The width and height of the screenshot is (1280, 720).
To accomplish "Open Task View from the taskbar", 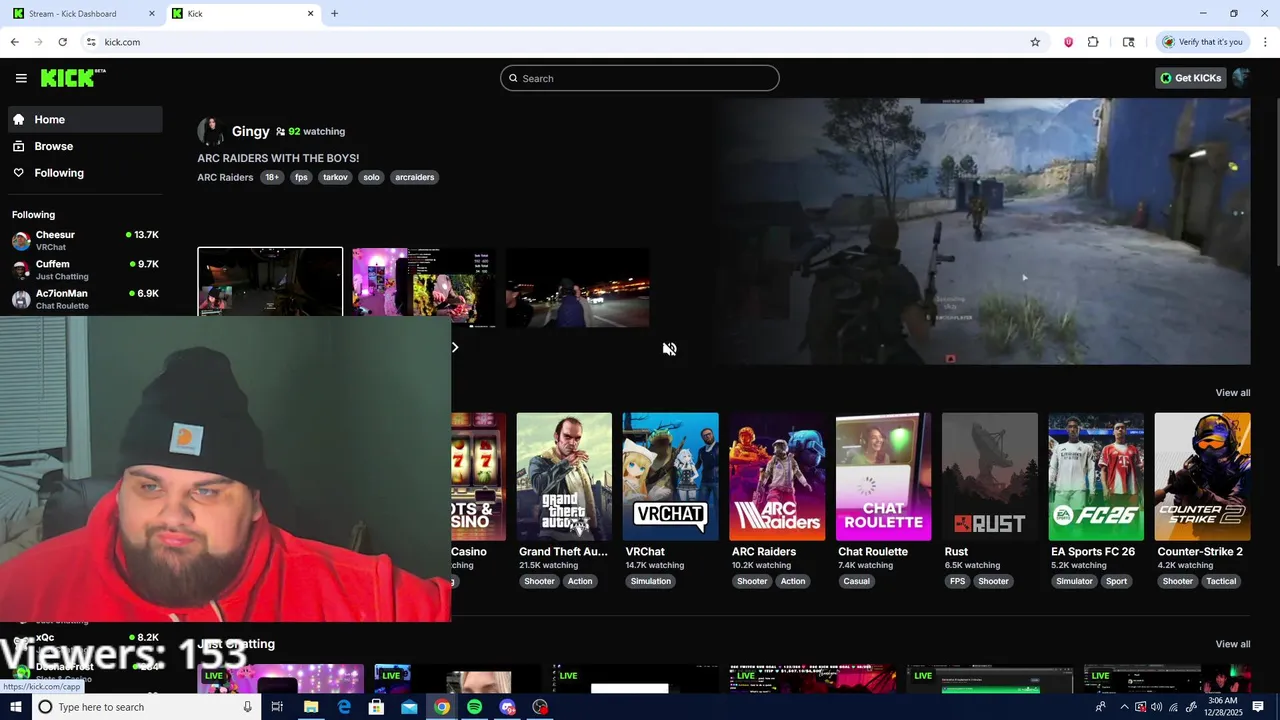I will [x=277, y=707].
